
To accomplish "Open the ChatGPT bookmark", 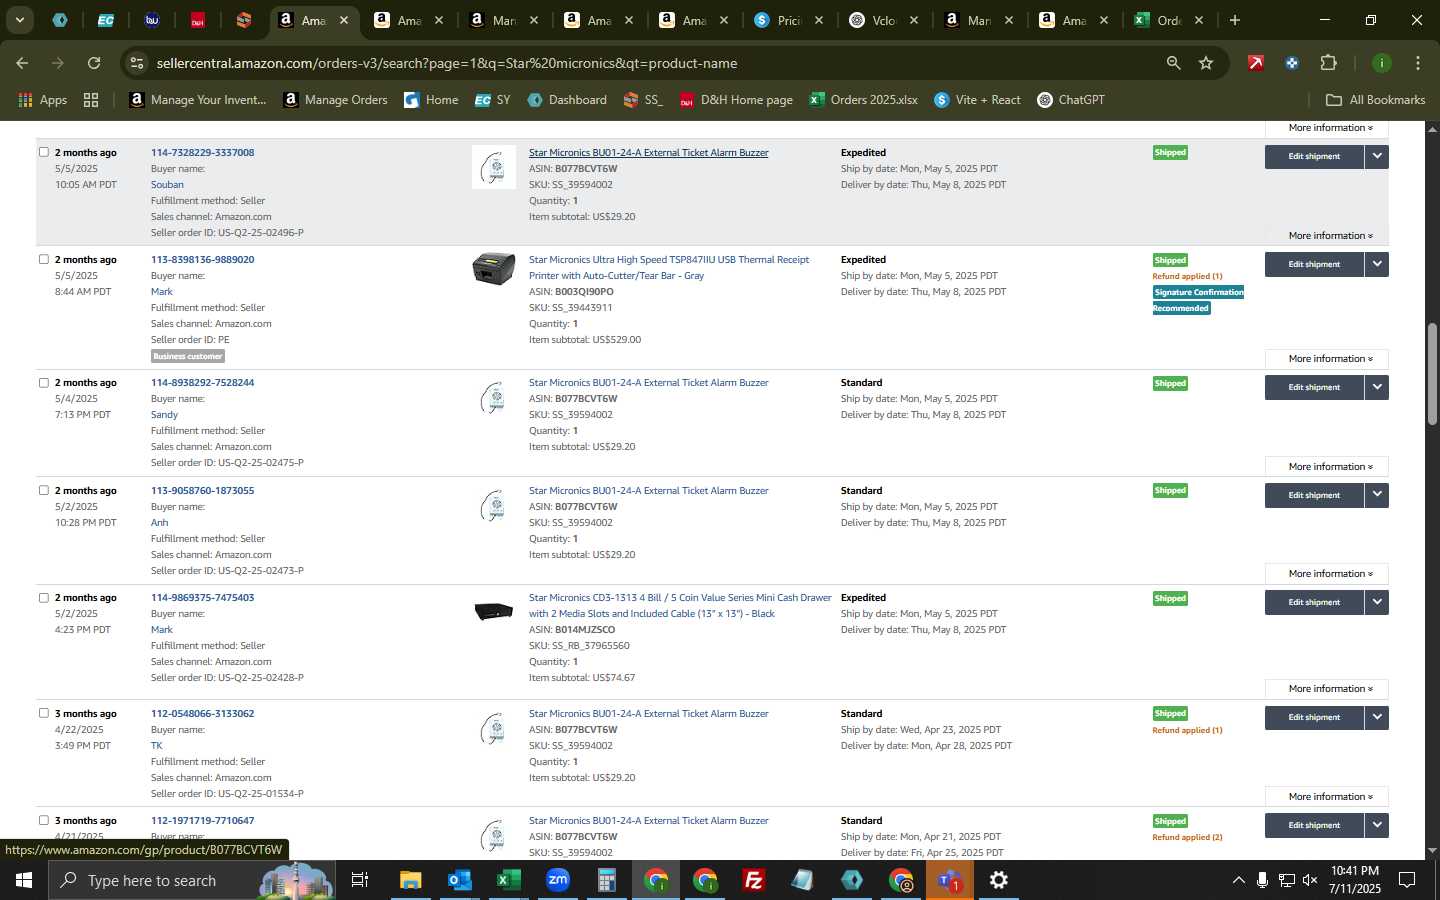I will (x=1071, y=100).
